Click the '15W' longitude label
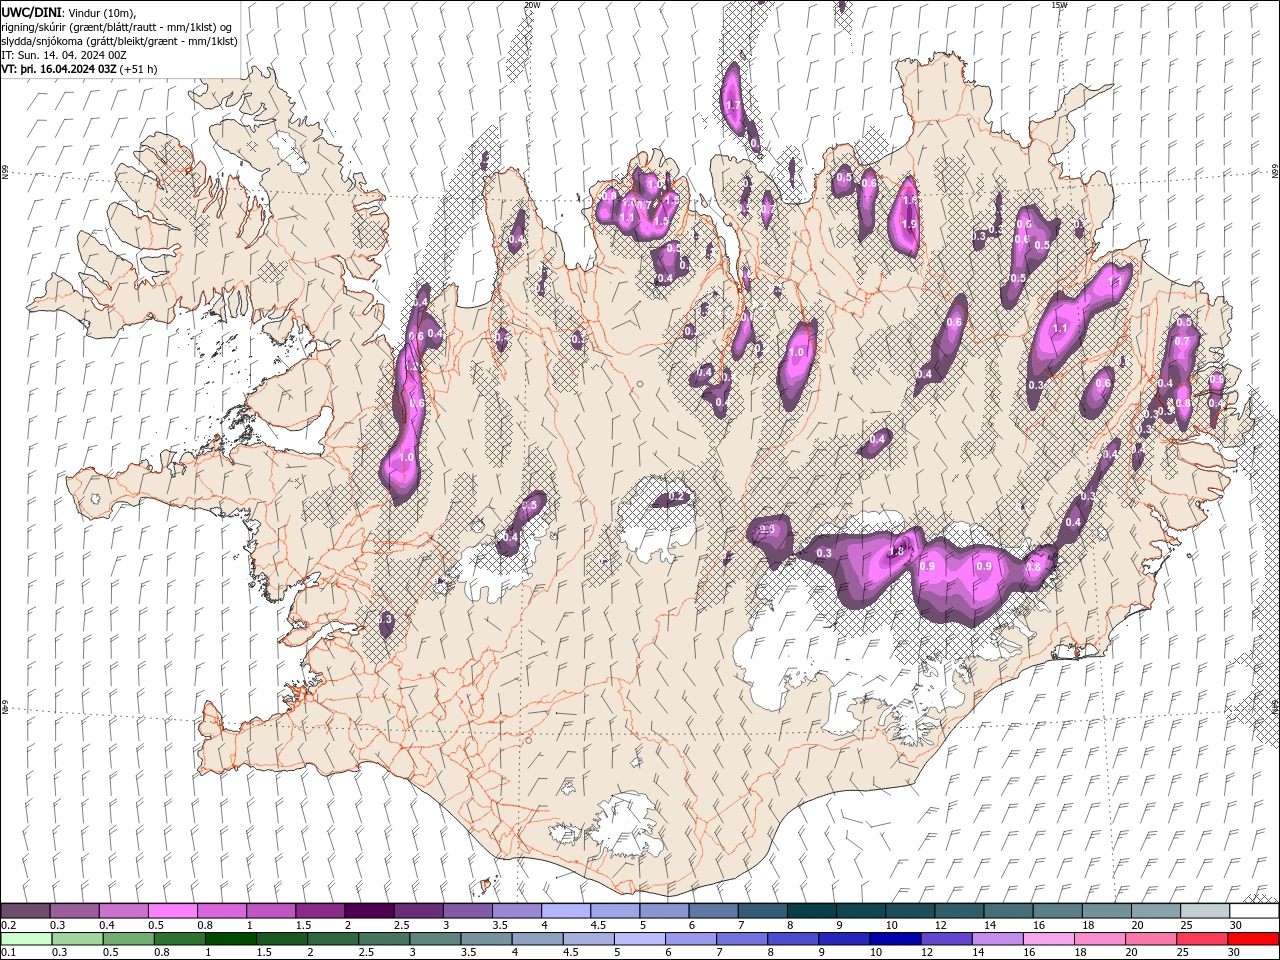This screenshot has width=1280, height=960. pos(1059,5)
